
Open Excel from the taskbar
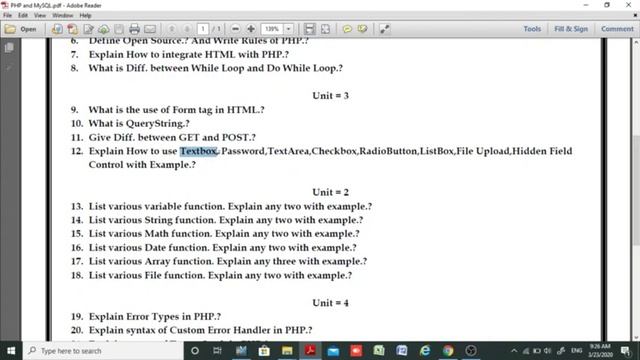[379, 351]
